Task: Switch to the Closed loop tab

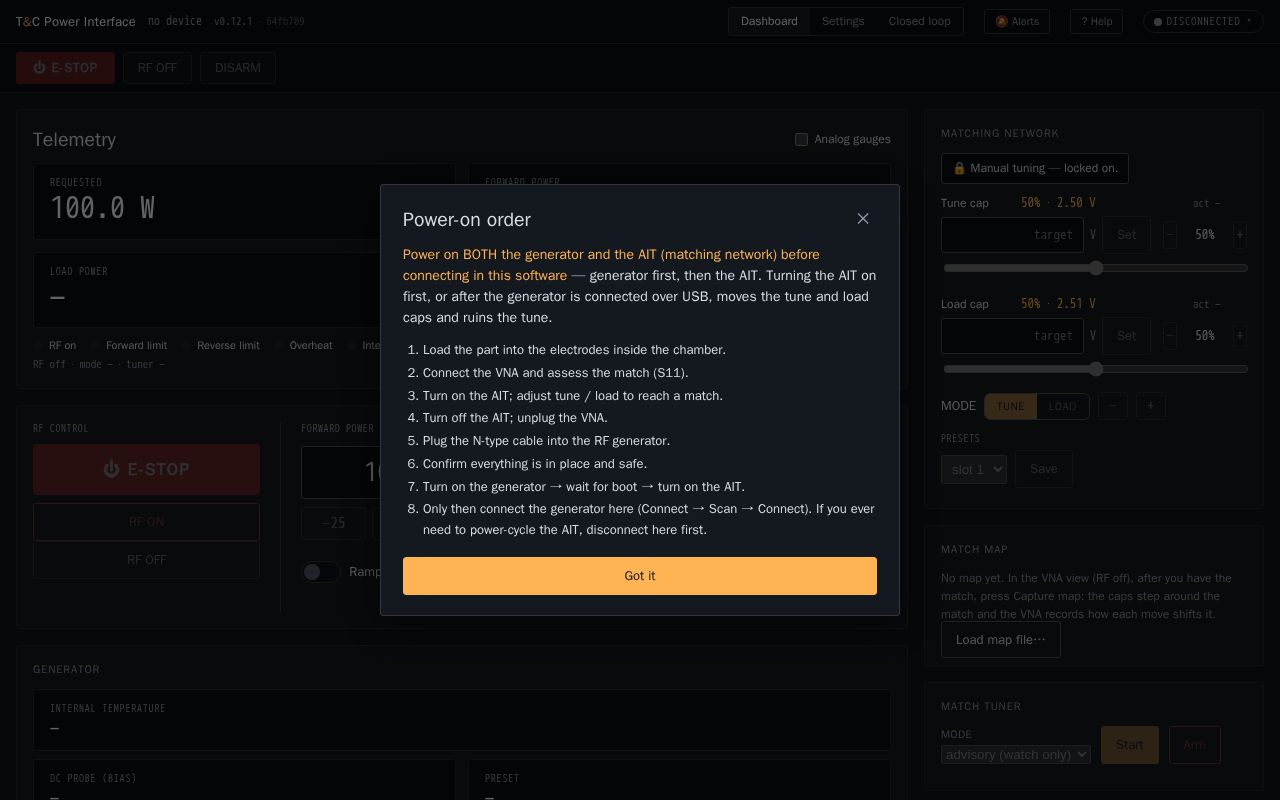Action: 920,21
